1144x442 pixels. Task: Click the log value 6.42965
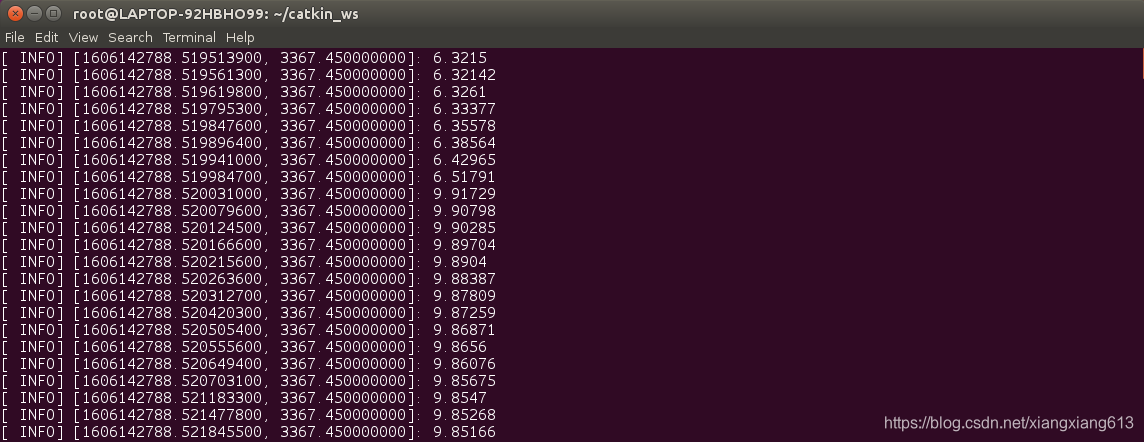coord(464,160)
